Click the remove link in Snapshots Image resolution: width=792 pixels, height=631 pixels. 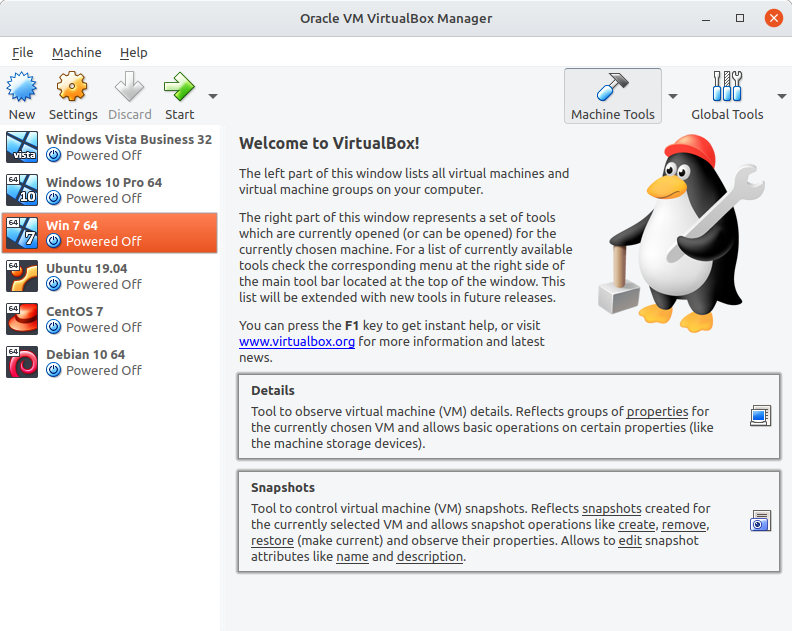[x=684, y=524]
